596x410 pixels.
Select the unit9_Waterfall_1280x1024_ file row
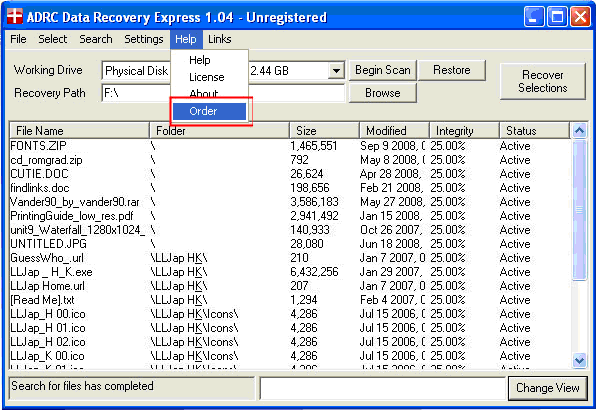point(290,230)
